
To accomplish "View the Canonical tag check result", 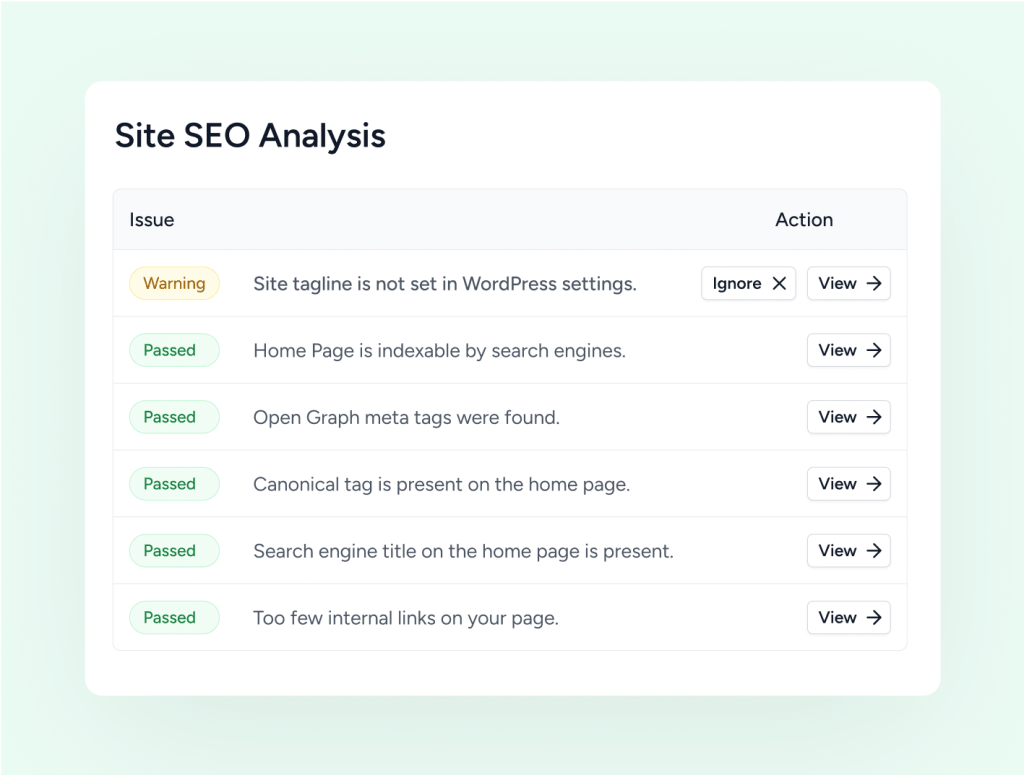I will click(848, 483).
